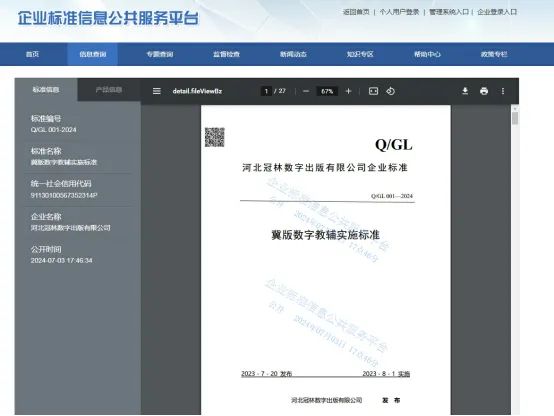This screenshot has height=416, width=554.
Task: Rotate the document with rotate icon
Action: 390,91
